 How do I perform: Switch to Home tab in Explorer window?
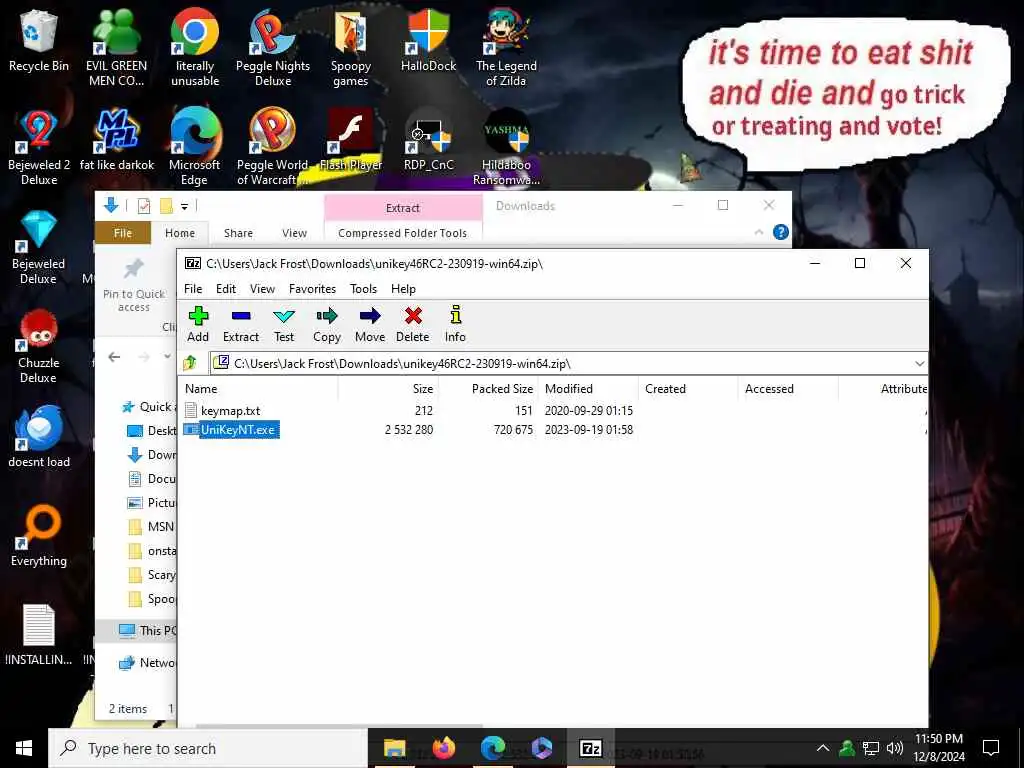coord(180,233)
